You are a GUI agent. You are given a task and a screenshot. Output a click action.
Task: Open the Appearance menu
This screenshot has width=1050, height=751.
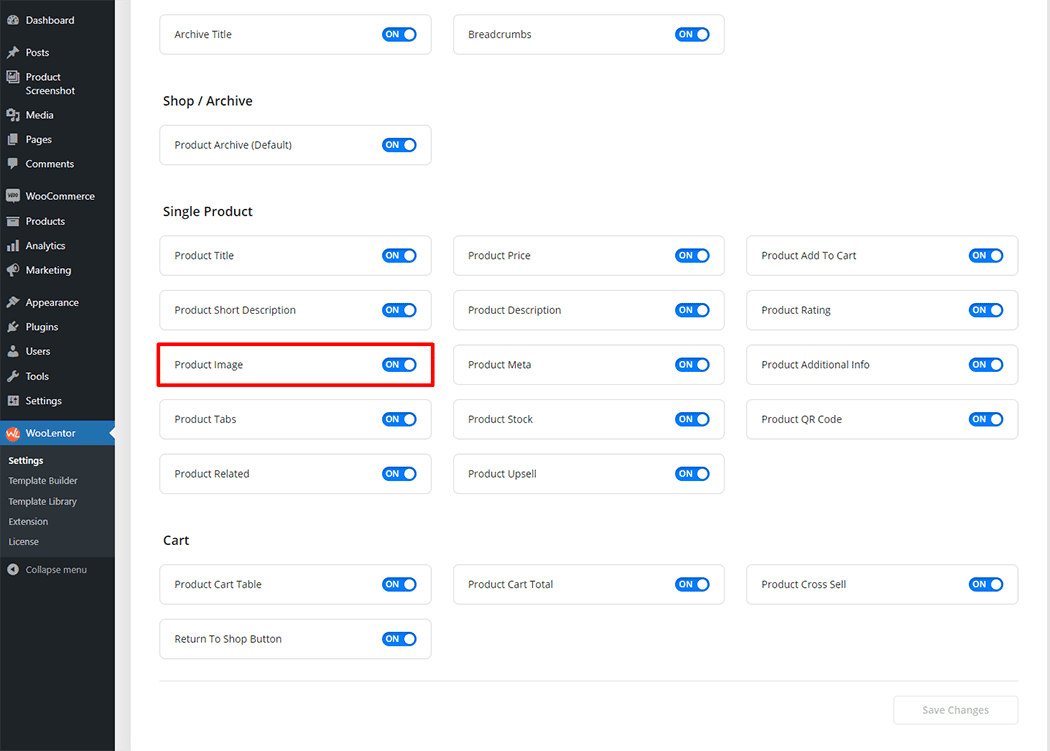coord(52,302)
